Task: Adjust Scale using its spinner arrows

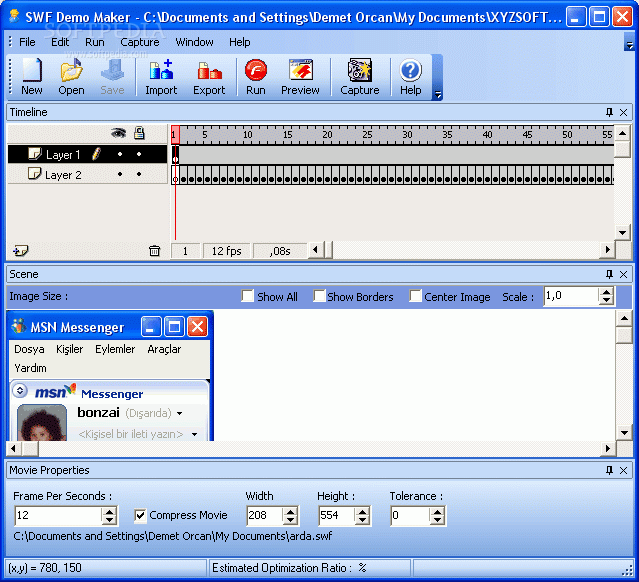Action: click(x=606, y=296)
